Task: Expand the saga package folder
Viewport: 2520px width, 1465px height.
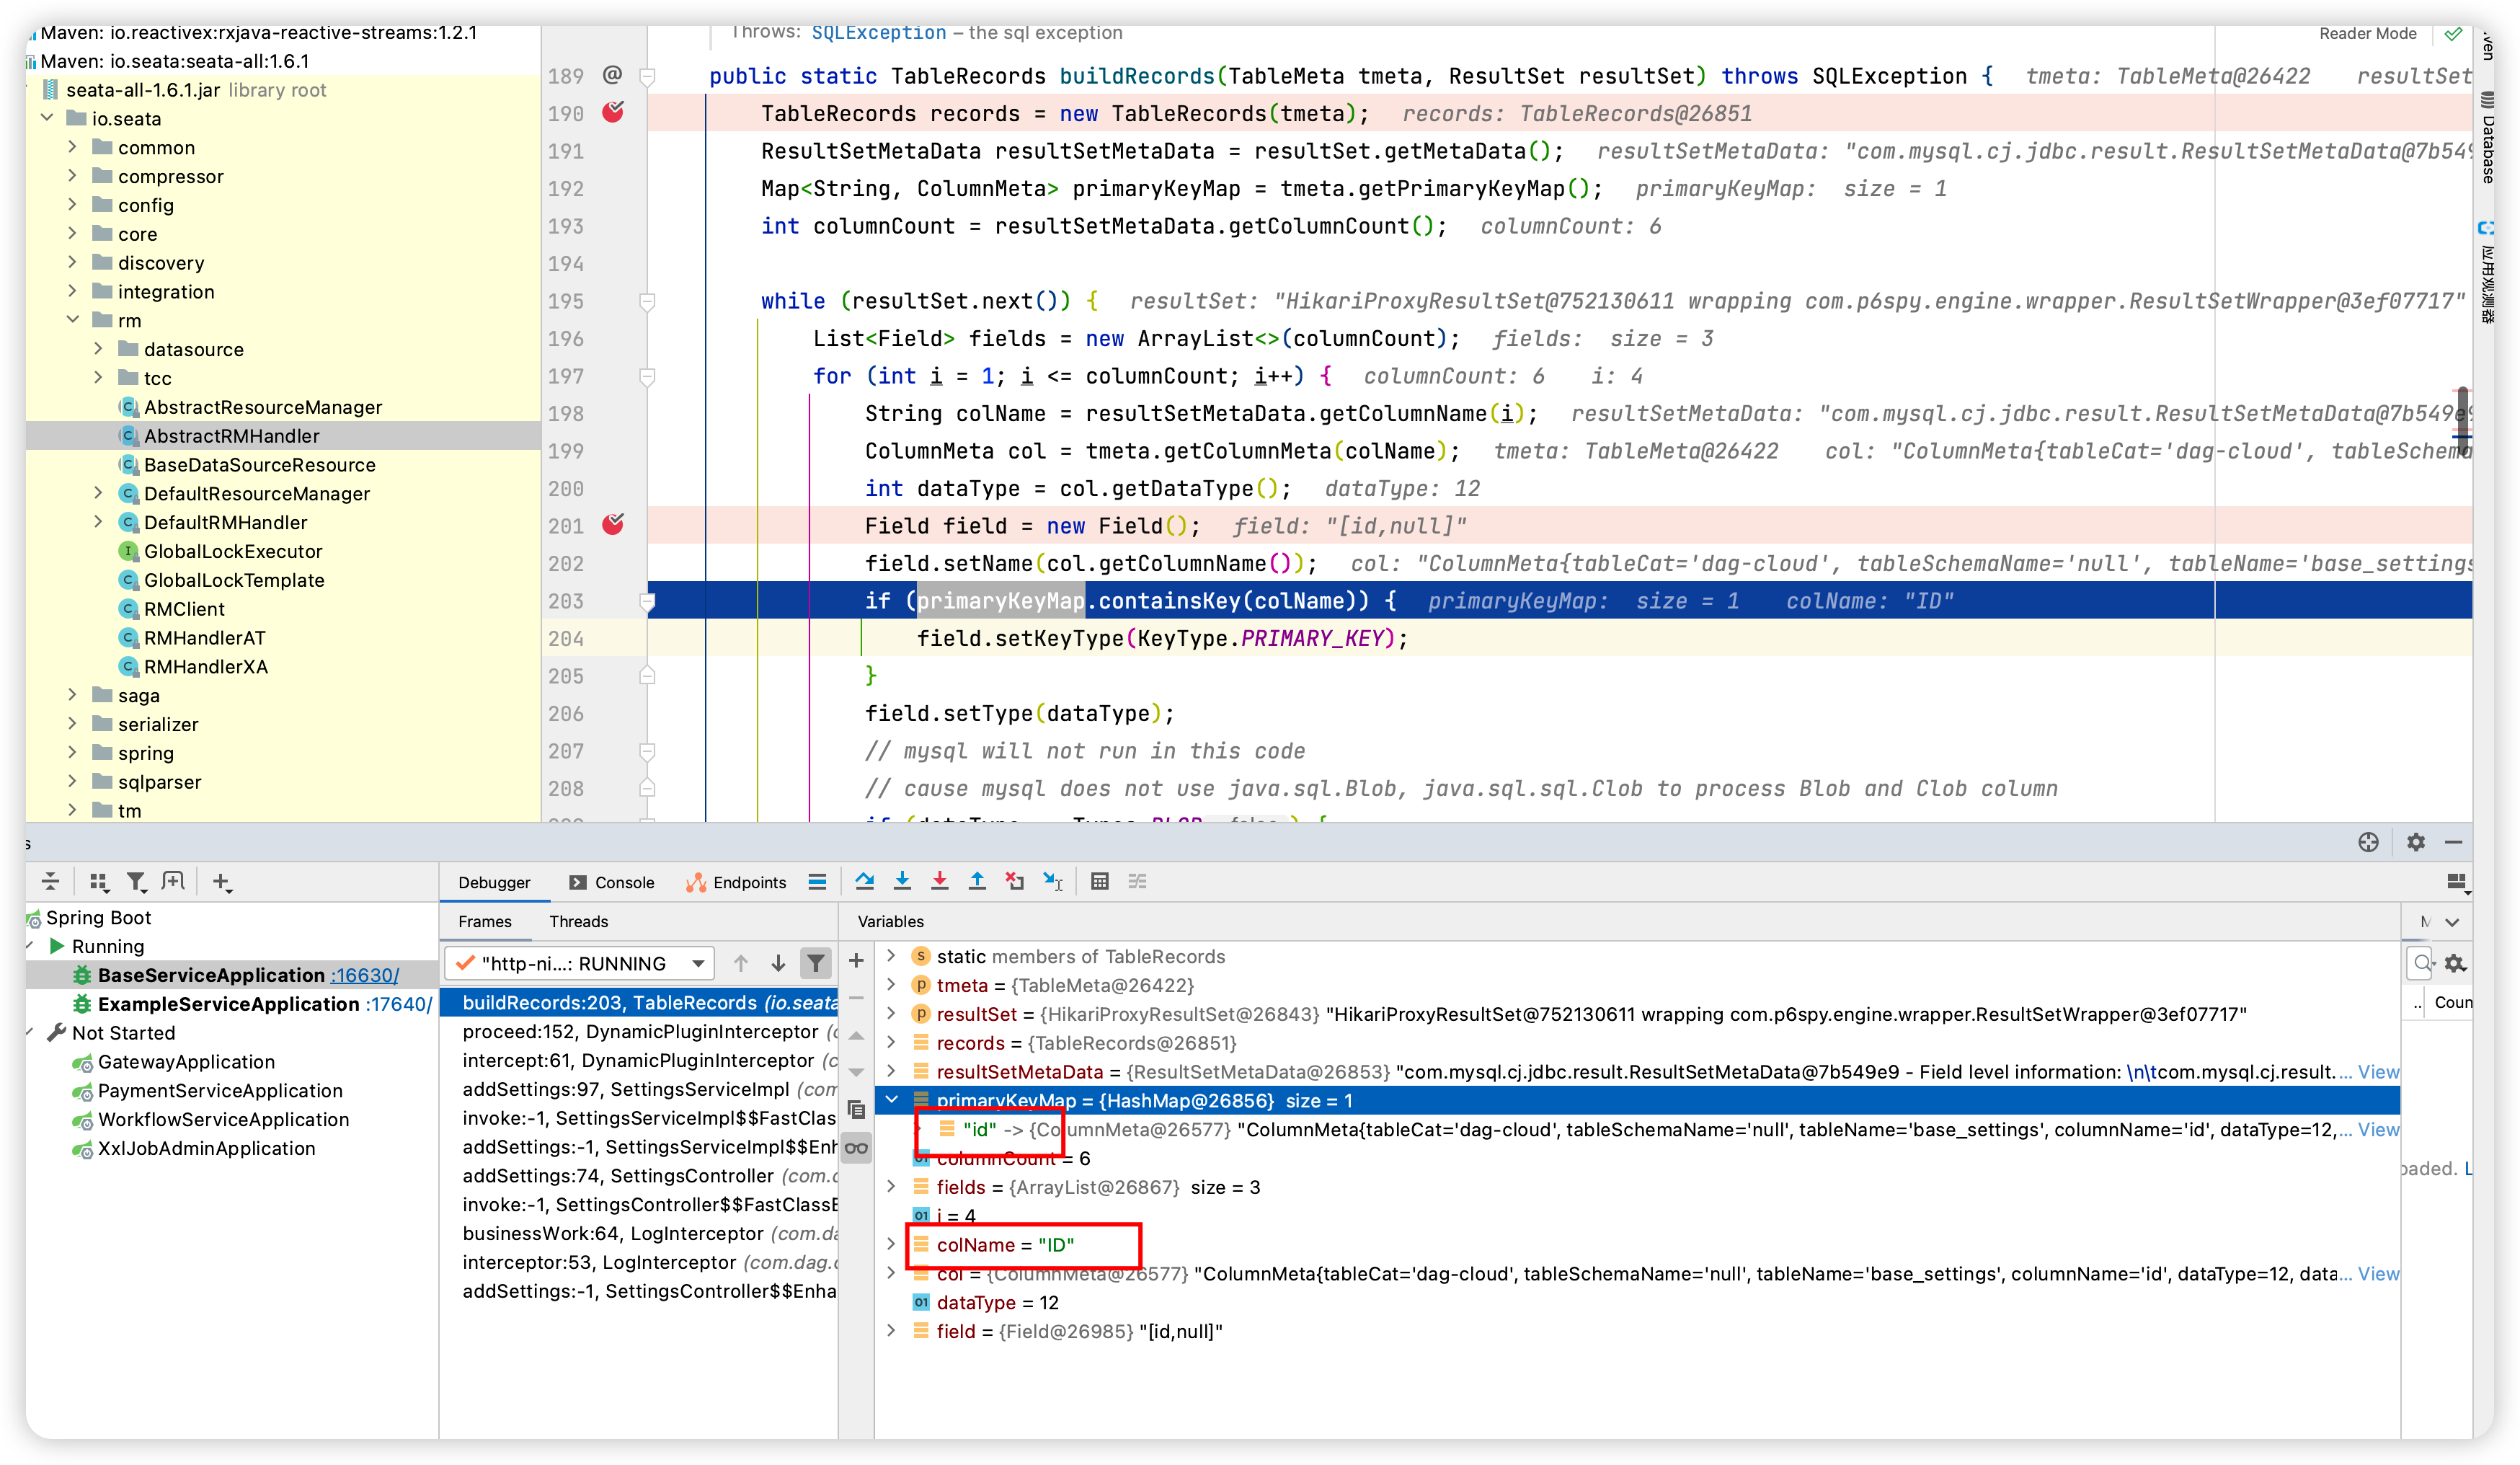Action: click(x=72, y=694)
